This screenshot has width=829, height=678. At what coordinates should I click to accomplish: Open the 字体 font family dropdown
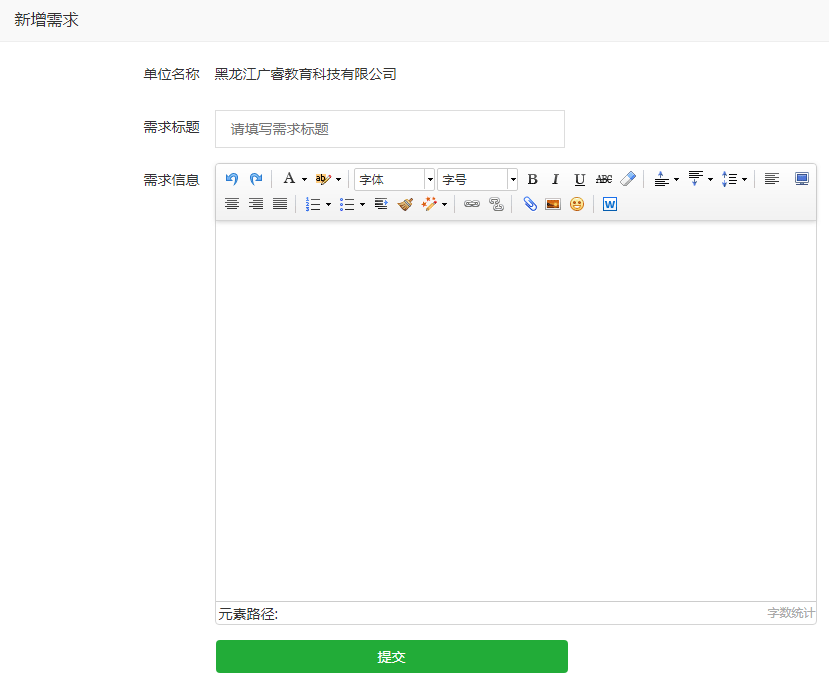[395, 179]
